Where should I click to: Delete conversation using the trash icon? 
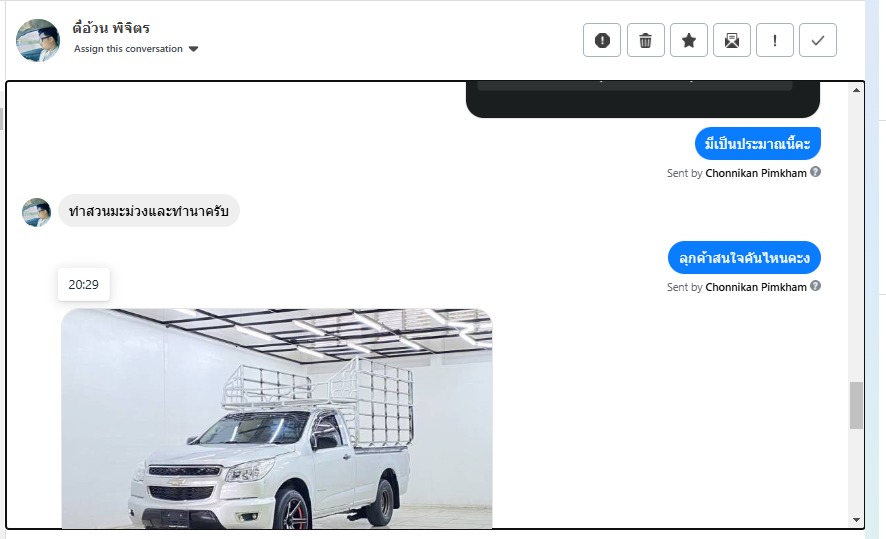[645, 40]
